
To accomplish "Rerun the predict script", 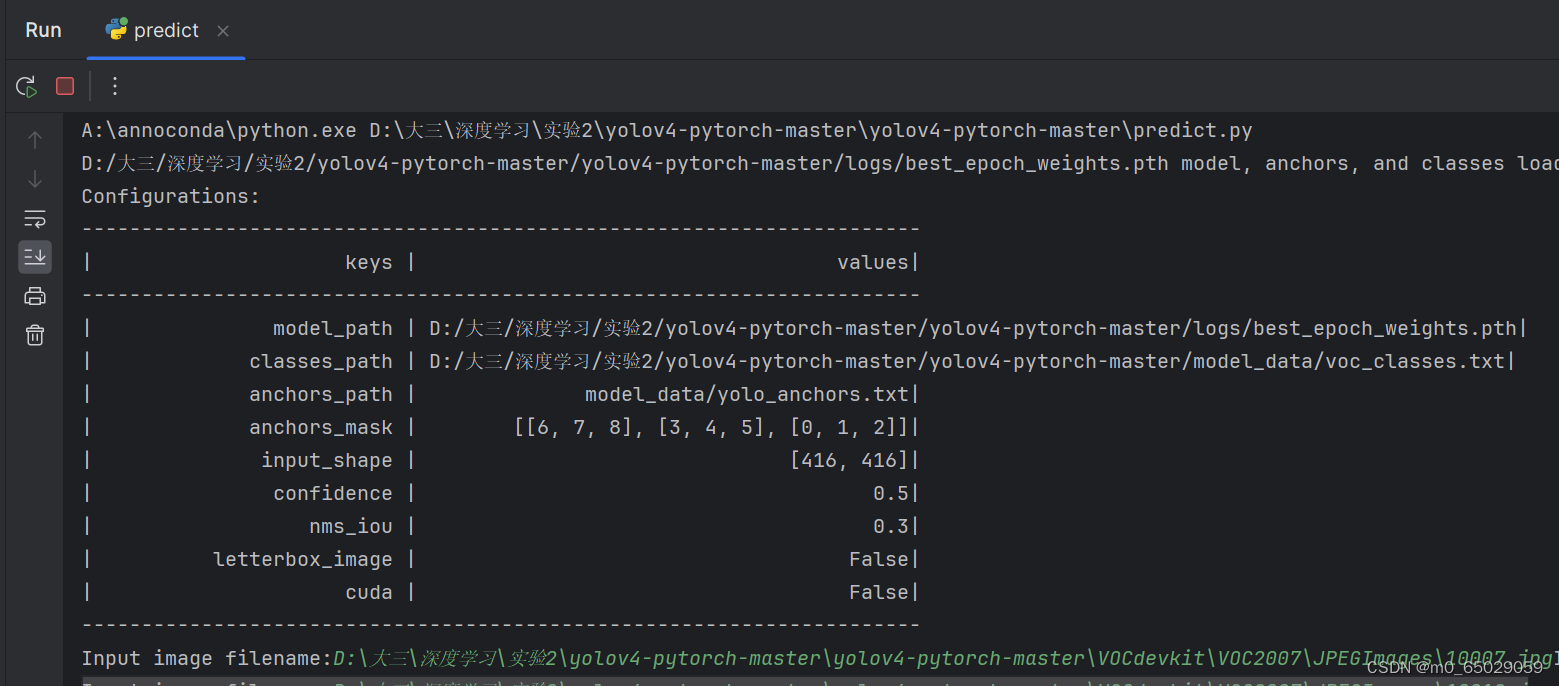I will [26, 86].
